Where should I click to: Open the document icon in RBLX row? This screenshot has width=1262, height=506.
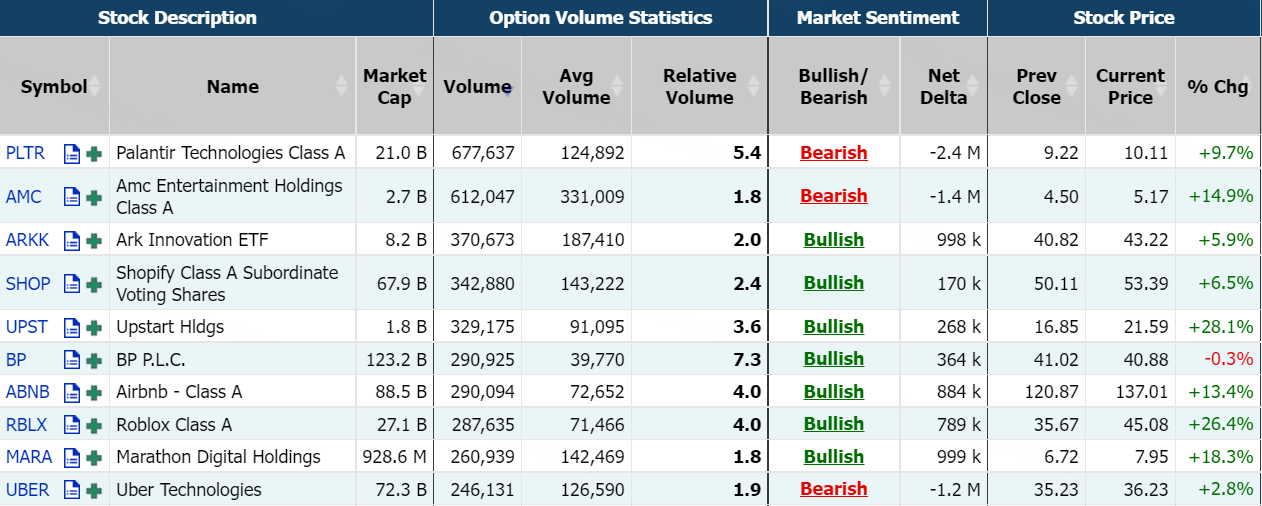click(71, 425)
